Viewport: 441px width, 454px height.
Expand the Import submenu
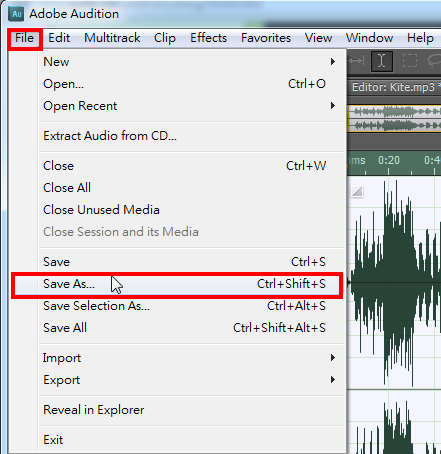point(191,358)
